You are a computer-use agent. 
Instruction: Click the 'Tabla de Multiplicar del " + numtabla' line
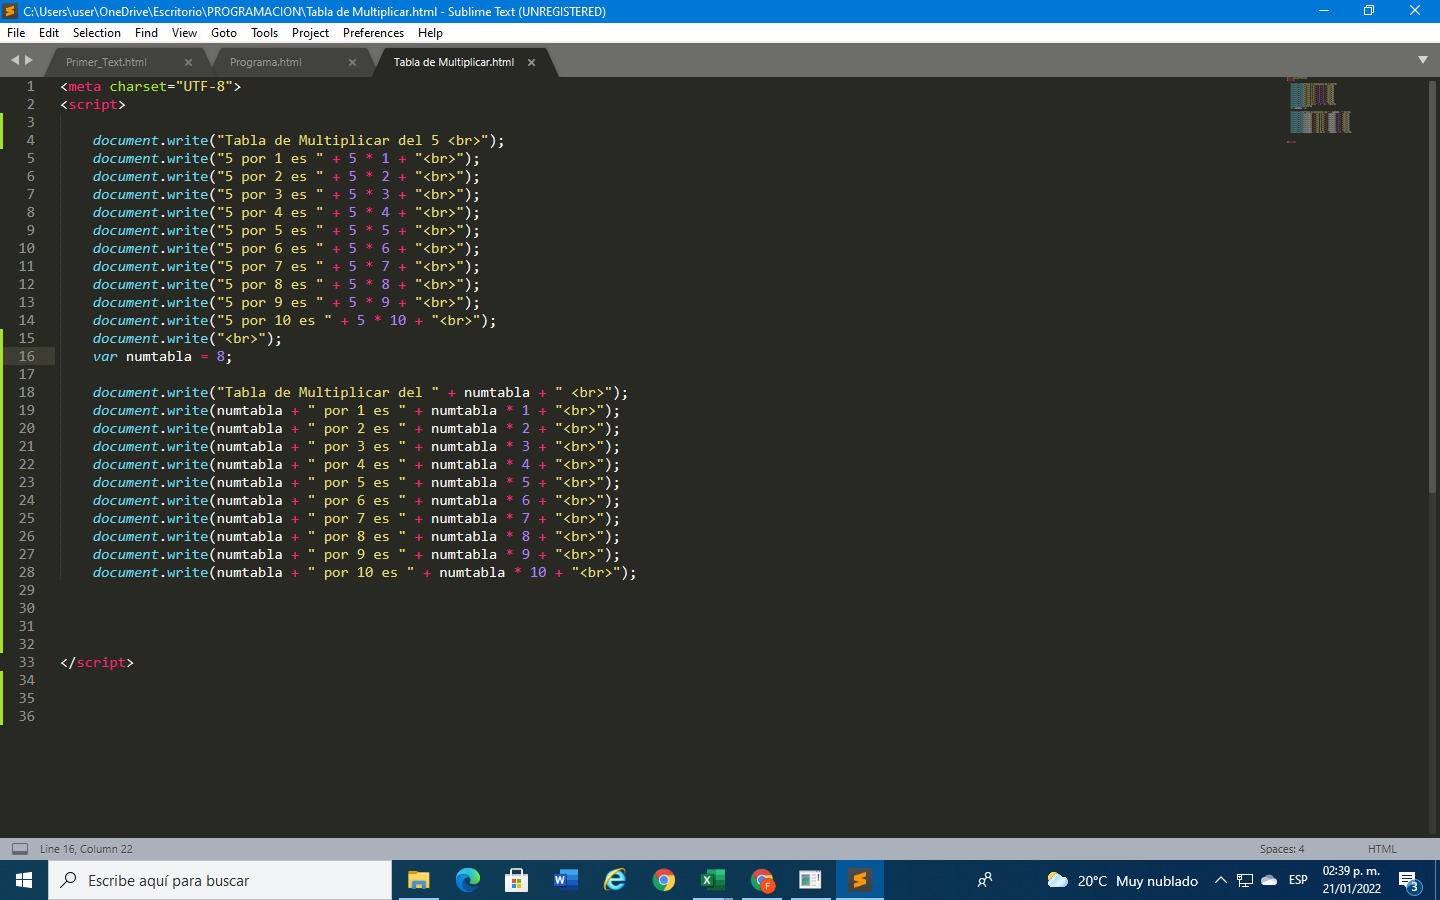(x=360, y=392)
